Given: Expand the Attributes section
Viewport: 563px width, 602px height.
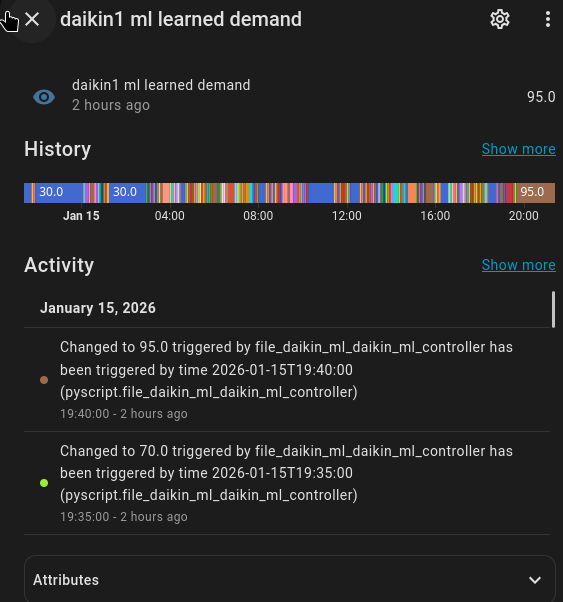Looking at the screenshot, I should (x=290, y=580).
